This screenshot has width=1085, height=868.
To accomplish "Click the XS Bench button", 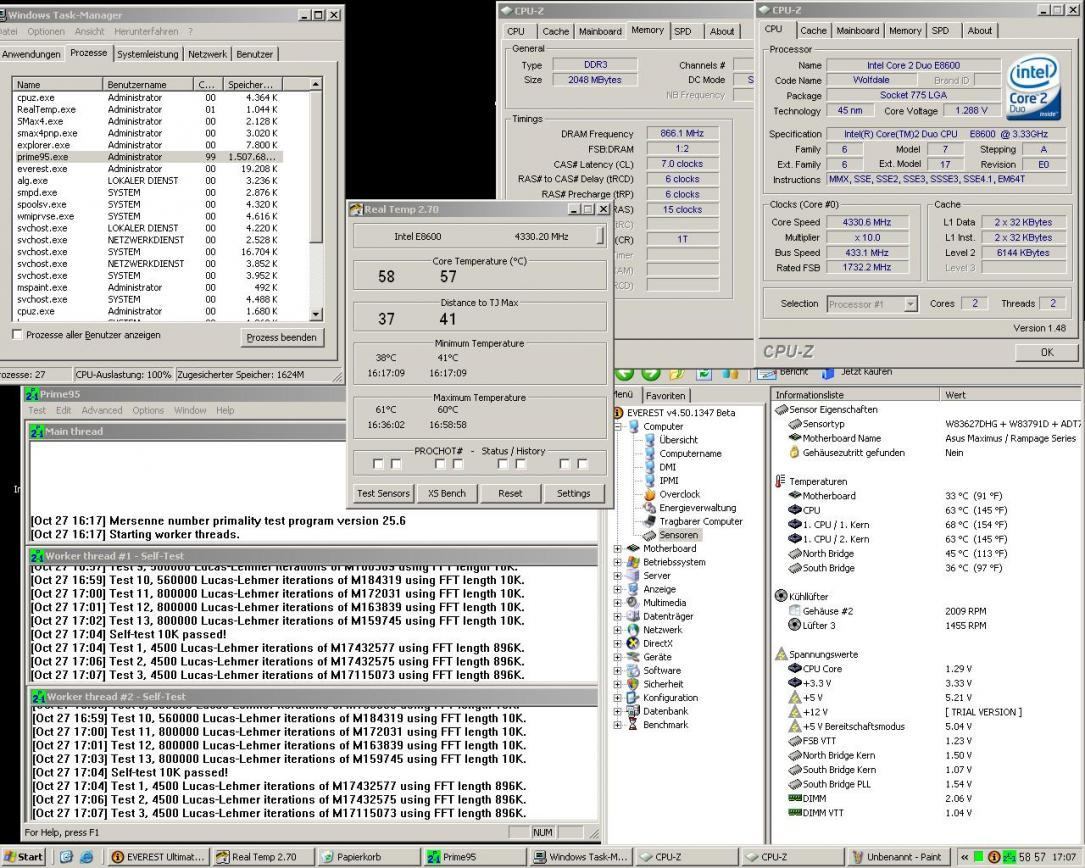I will click(446, 494).
